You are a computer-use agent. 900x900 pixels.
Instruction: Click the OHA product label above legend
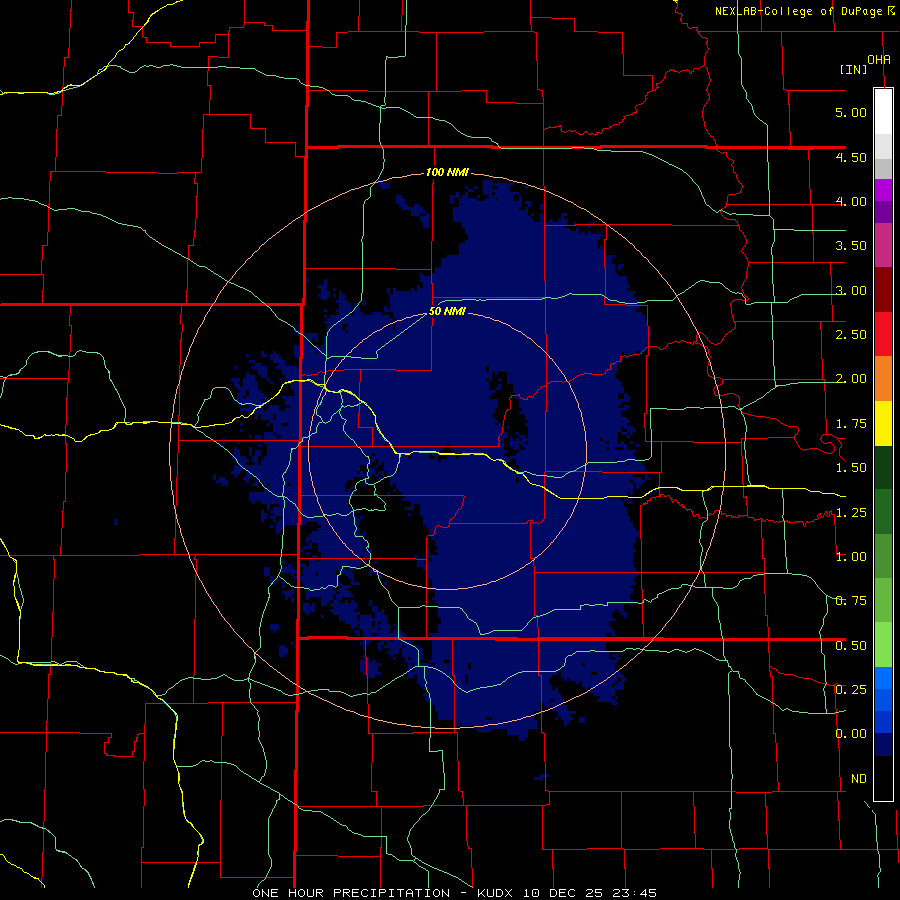pyautogui.click(x=879, y=59)
